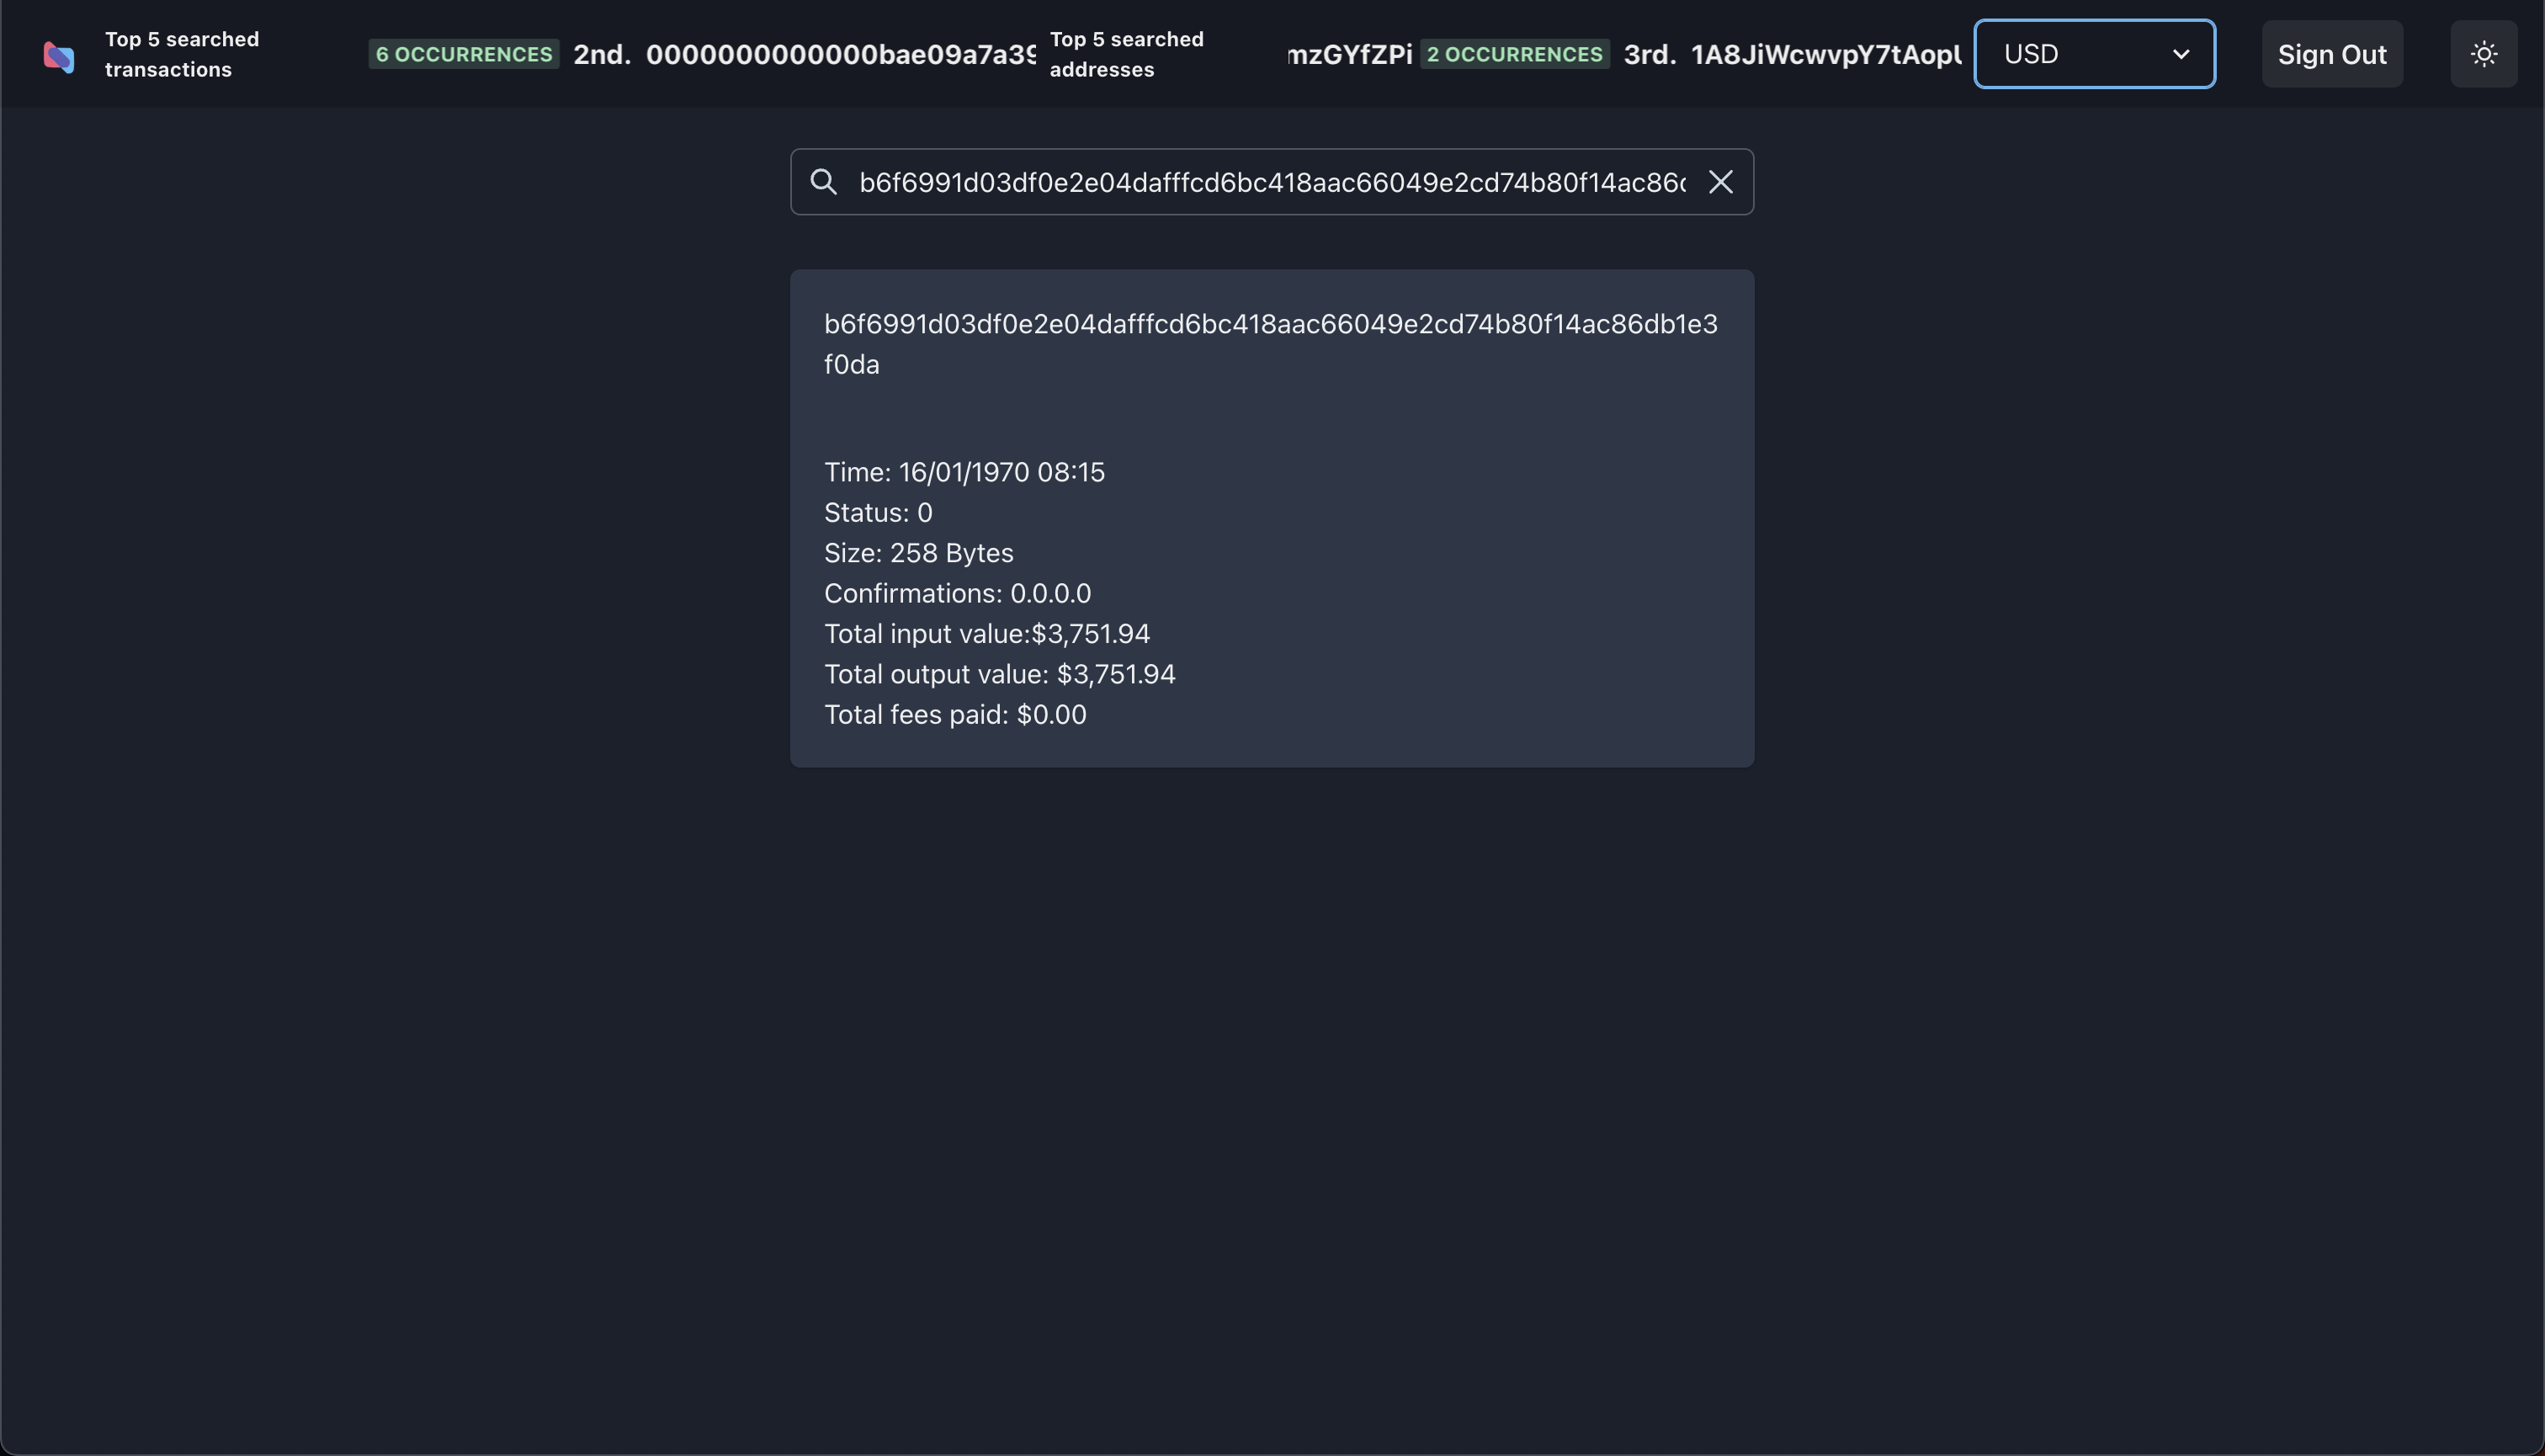Click the magnifying glass search icon
Screen dimensions: 2545x1456
(x=823, y=182)
